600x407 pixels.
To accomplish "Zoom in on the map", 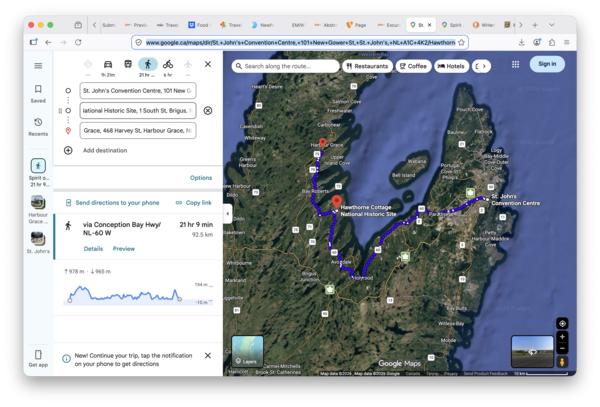I will [562, 337].
